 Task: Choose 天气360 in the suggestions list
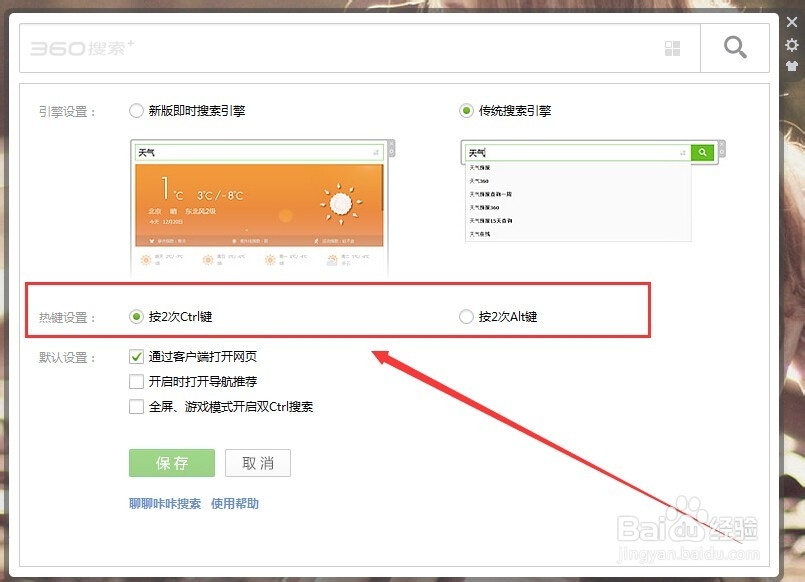pyautogui.click(x=480, y=181)
